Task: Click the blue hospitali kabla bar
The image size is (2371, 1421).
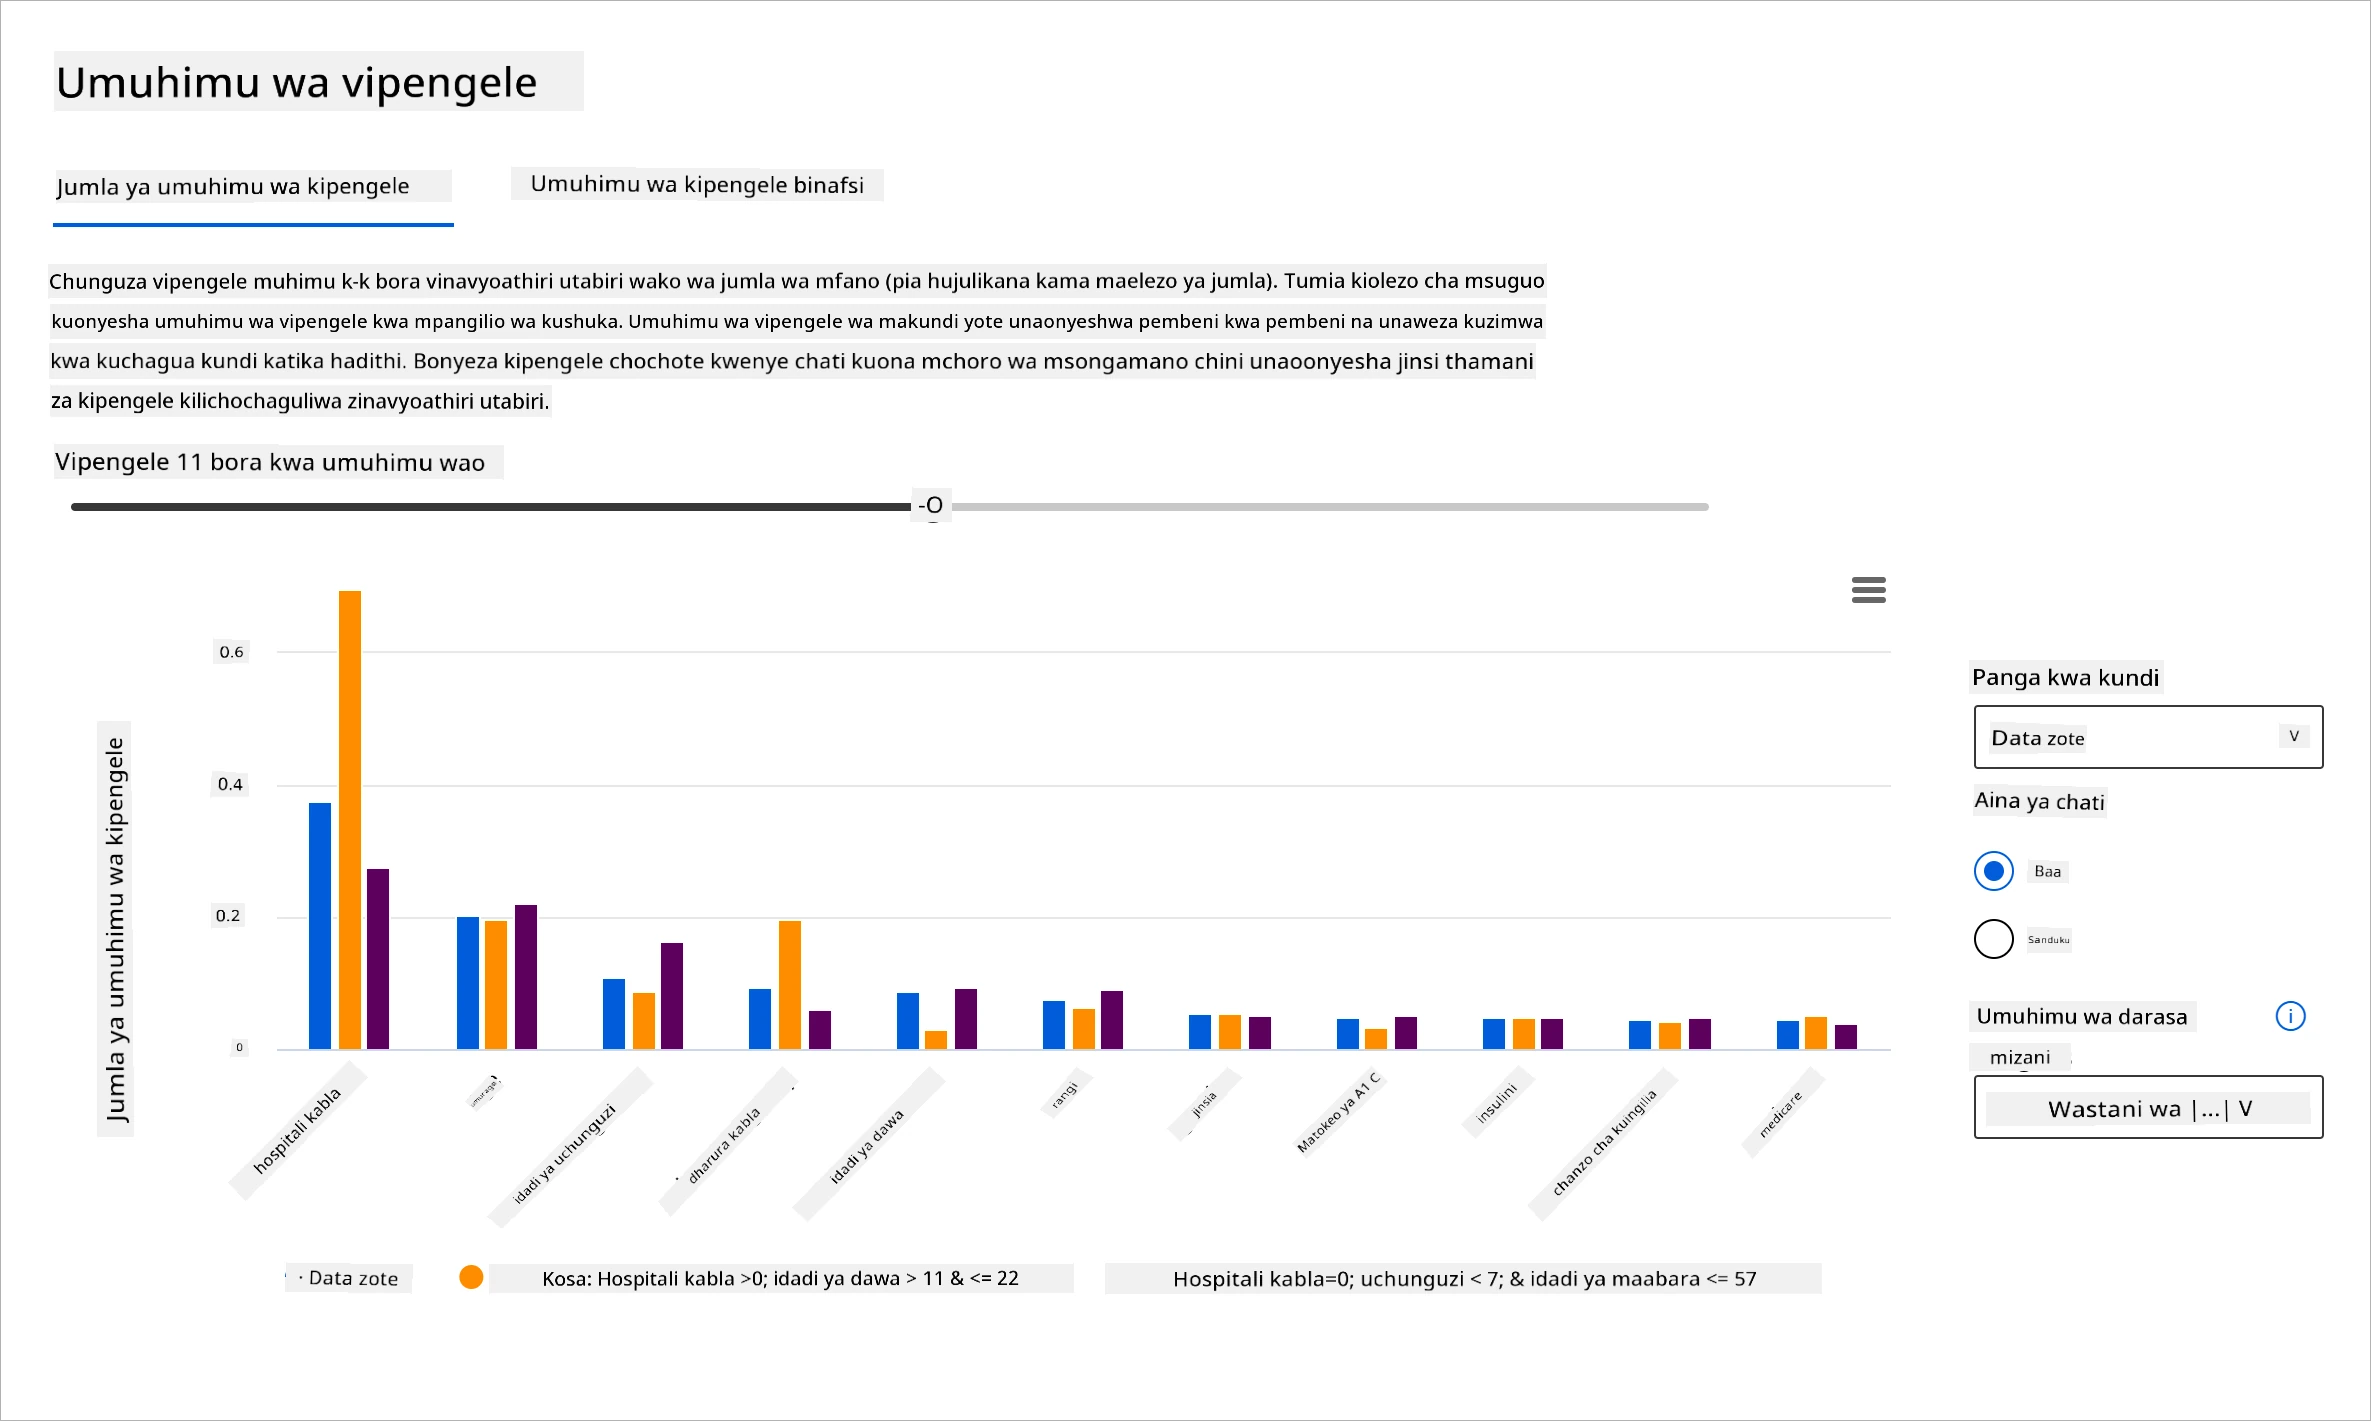Action: coord(320,925)
